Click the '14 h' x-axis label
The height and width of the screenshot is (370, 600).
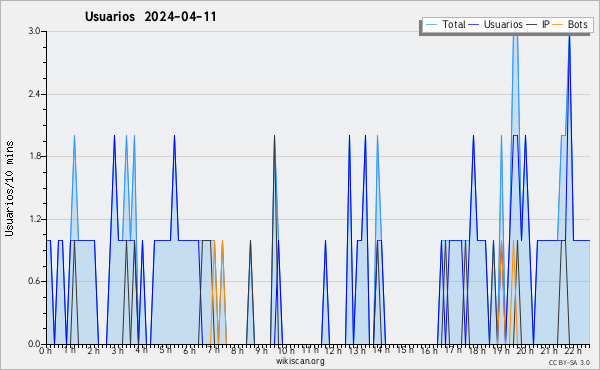point(381,350)
